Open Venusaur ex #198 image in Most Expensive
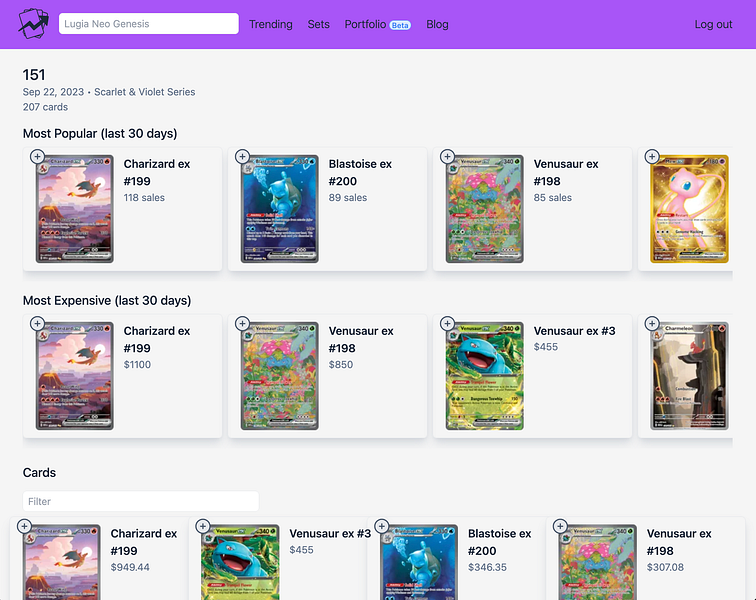Screen dimensions: 756x600 pos(280,376)
